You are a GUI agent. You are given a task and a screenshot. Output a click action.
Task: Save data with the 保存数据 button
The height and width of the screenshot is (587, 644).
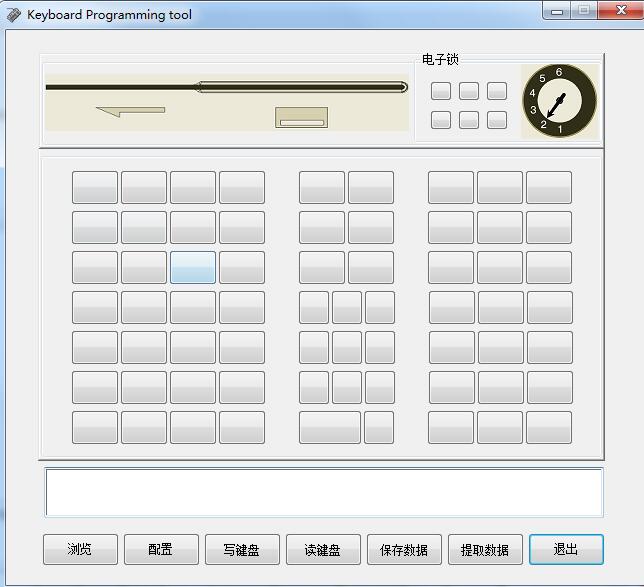point(404,549)
